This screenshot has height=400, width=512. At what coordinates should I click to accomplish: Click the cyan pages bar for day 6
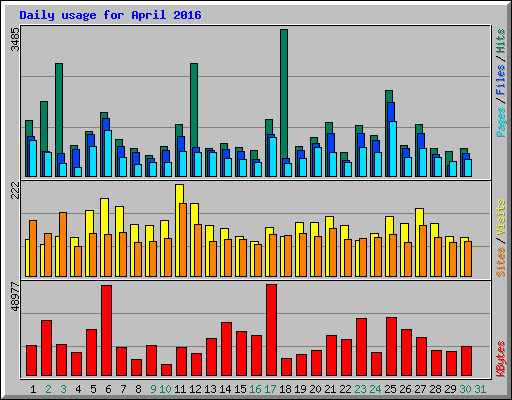click(x=108, y=153)
